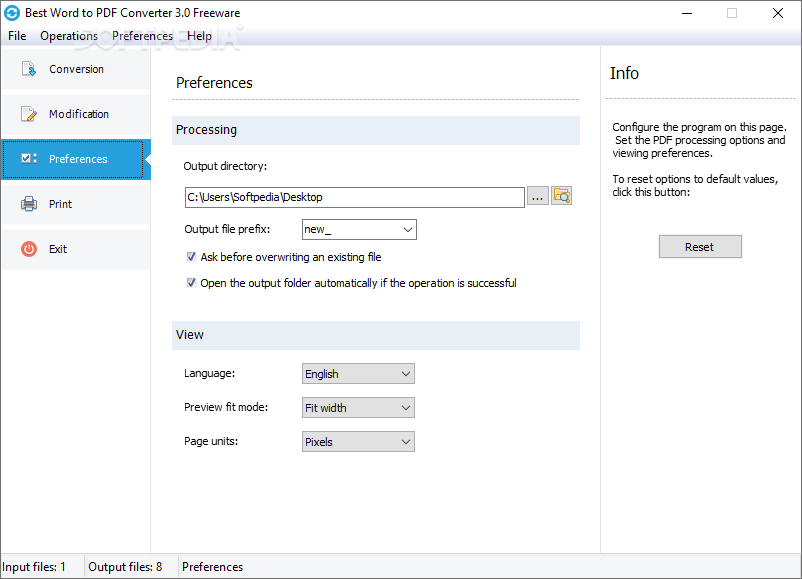The height and width of the screenshot is (579, 802).
Task: Expand the Preview fit mode dropdown
Action: [x=358, y=408]
